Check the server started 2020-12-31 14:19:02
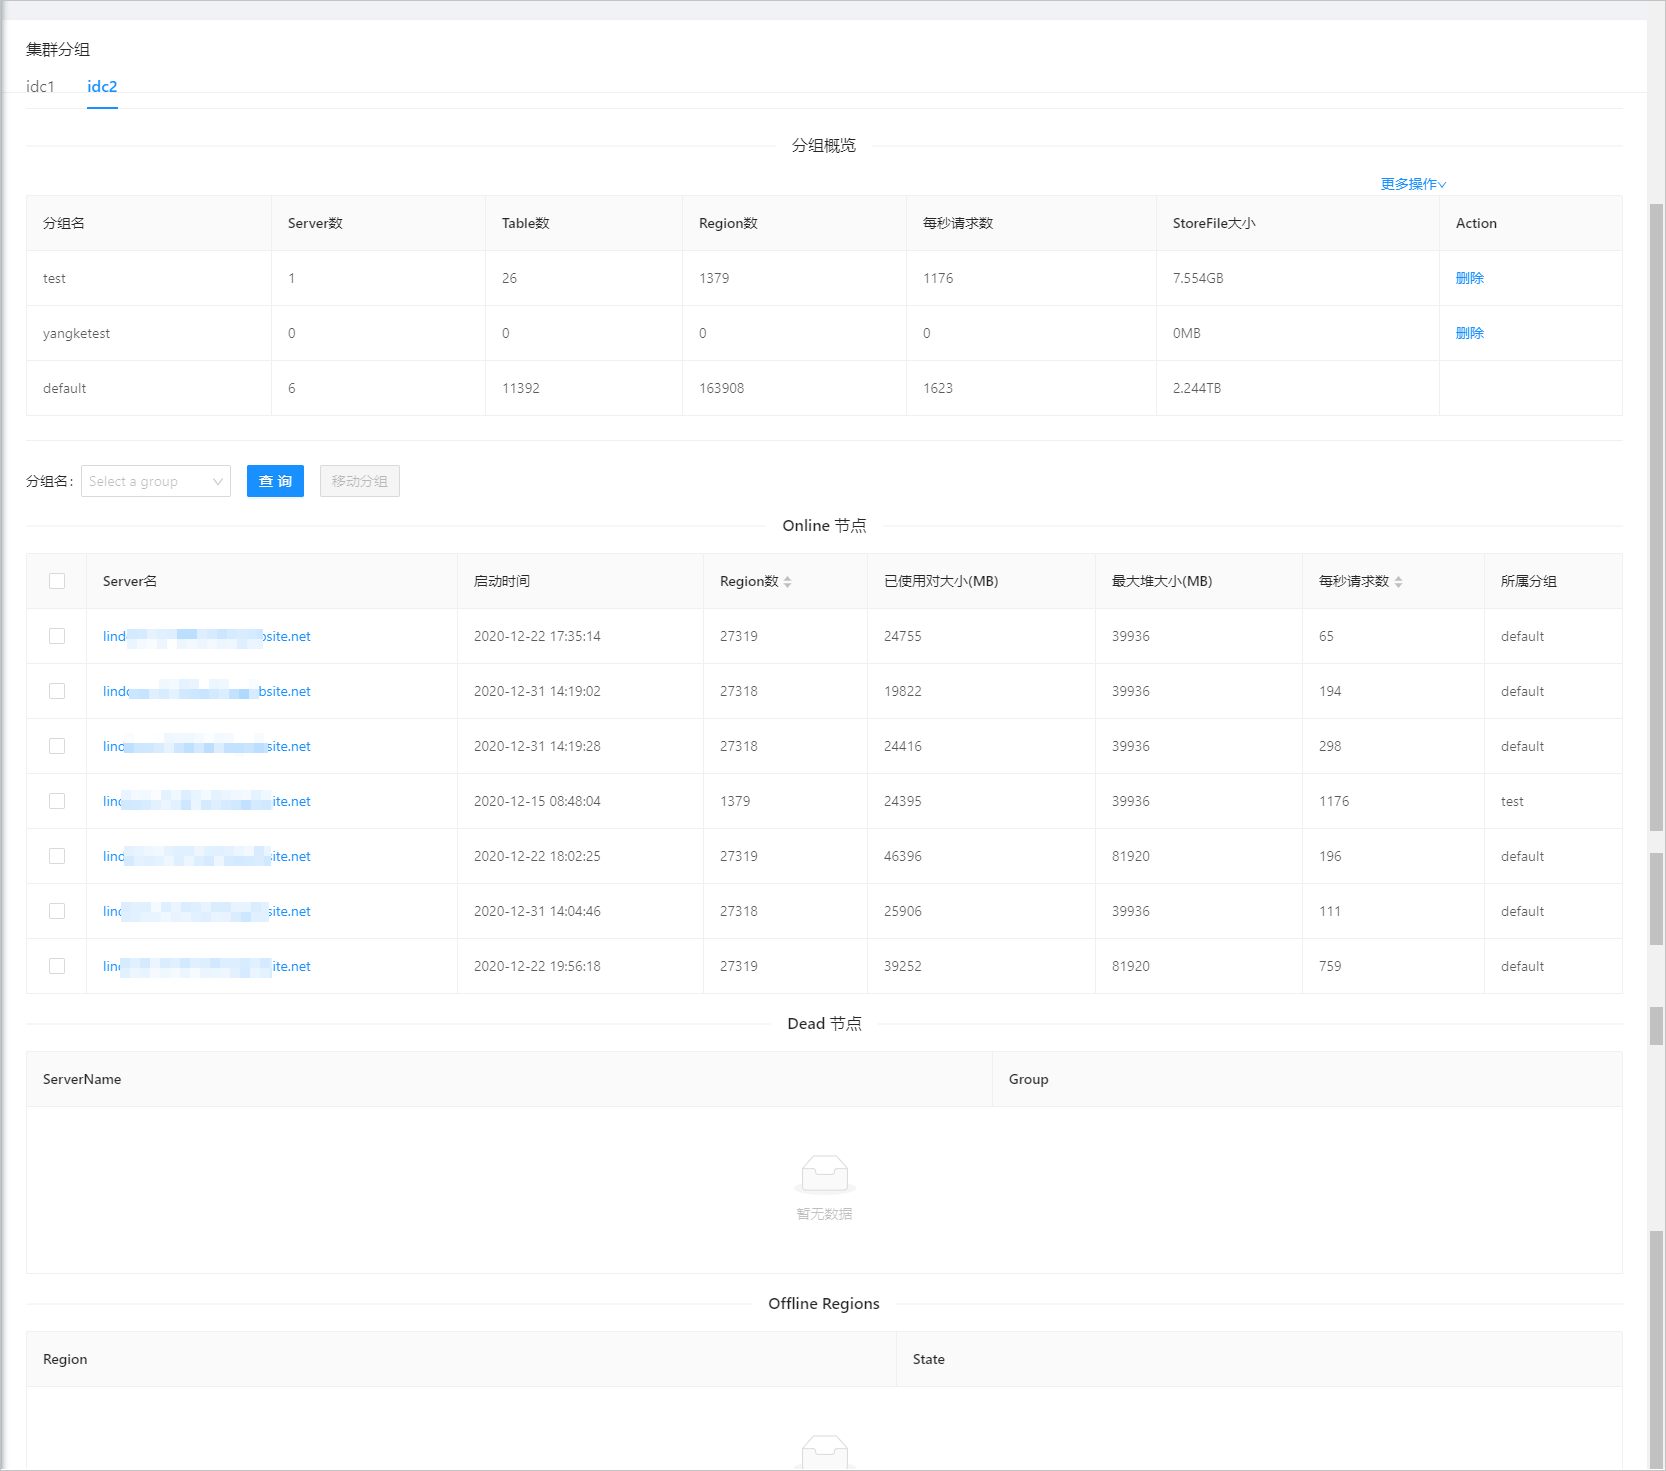This screenshot has height=1471, width=1666. click(x=57, y=691)
